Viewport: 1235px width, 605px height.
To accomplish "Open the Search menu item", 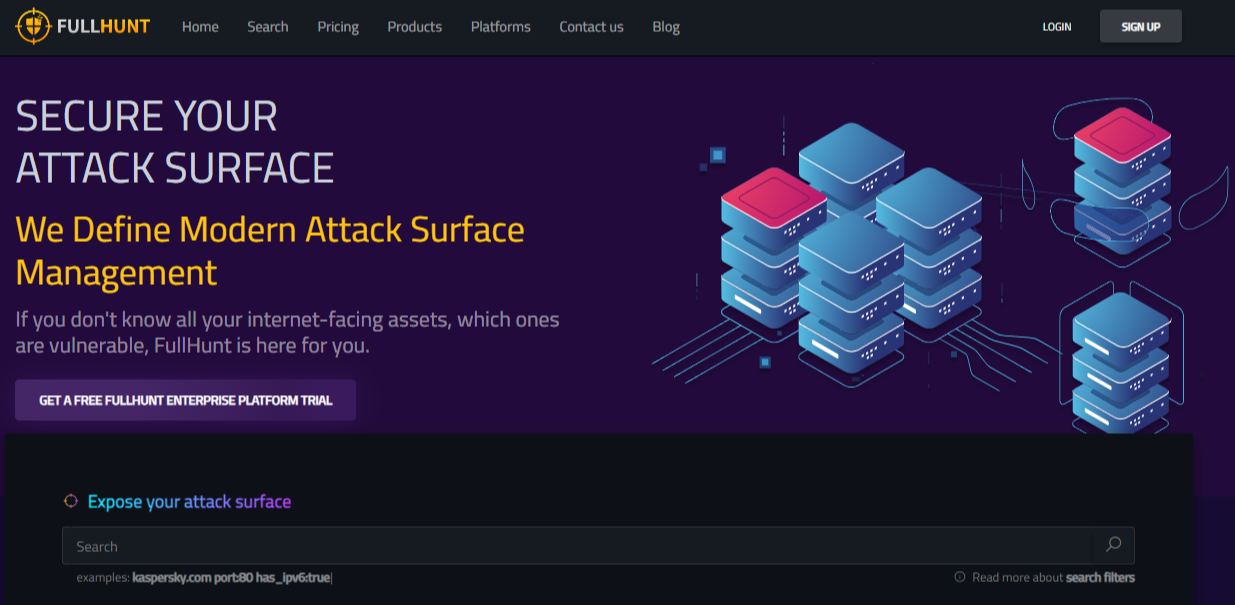I will pos(268,27).
